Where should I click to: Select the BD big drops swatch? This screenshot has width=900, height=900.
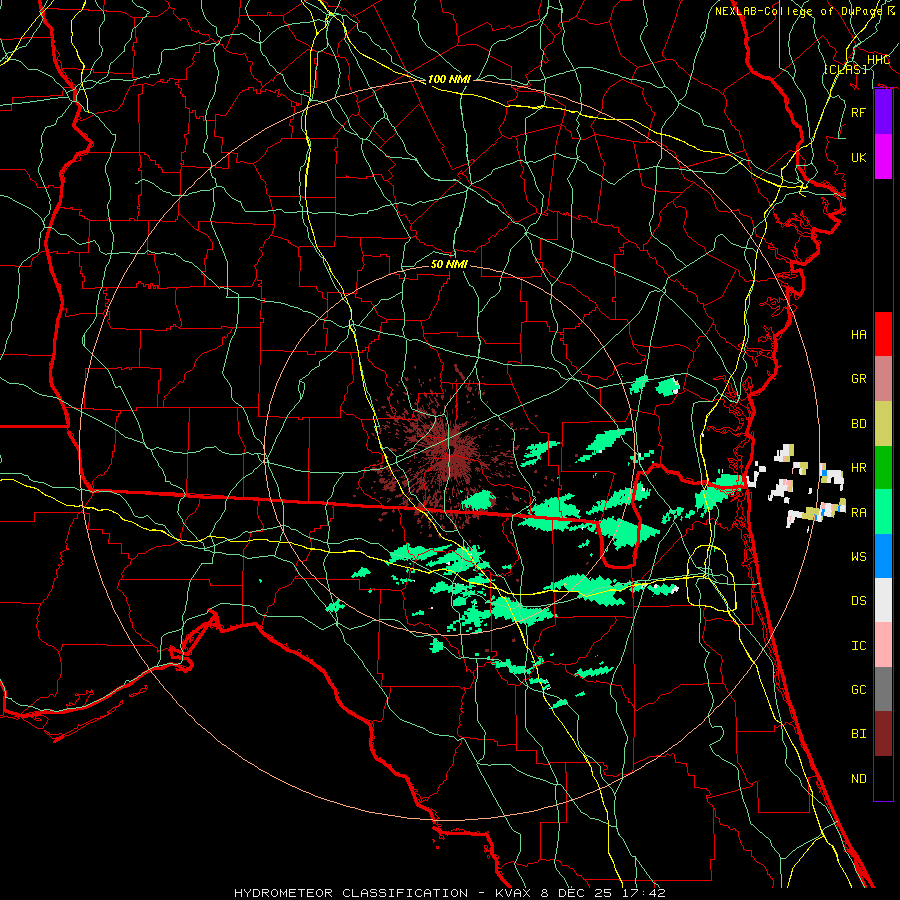coord(883,423)
